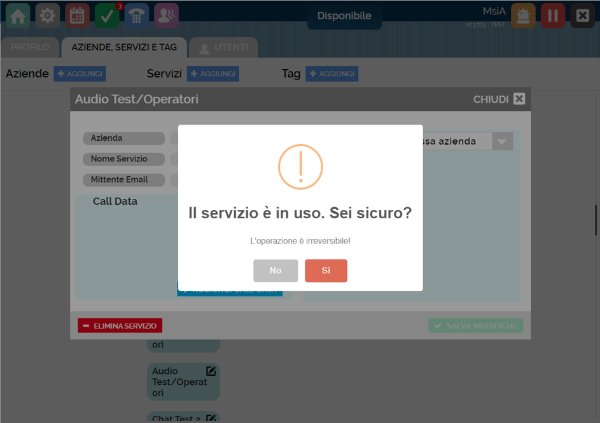This screenshot has height=423, width=600.
Task: Open the home icon in top toolbar
Action: pyautogui.click(x=18, y=16)
